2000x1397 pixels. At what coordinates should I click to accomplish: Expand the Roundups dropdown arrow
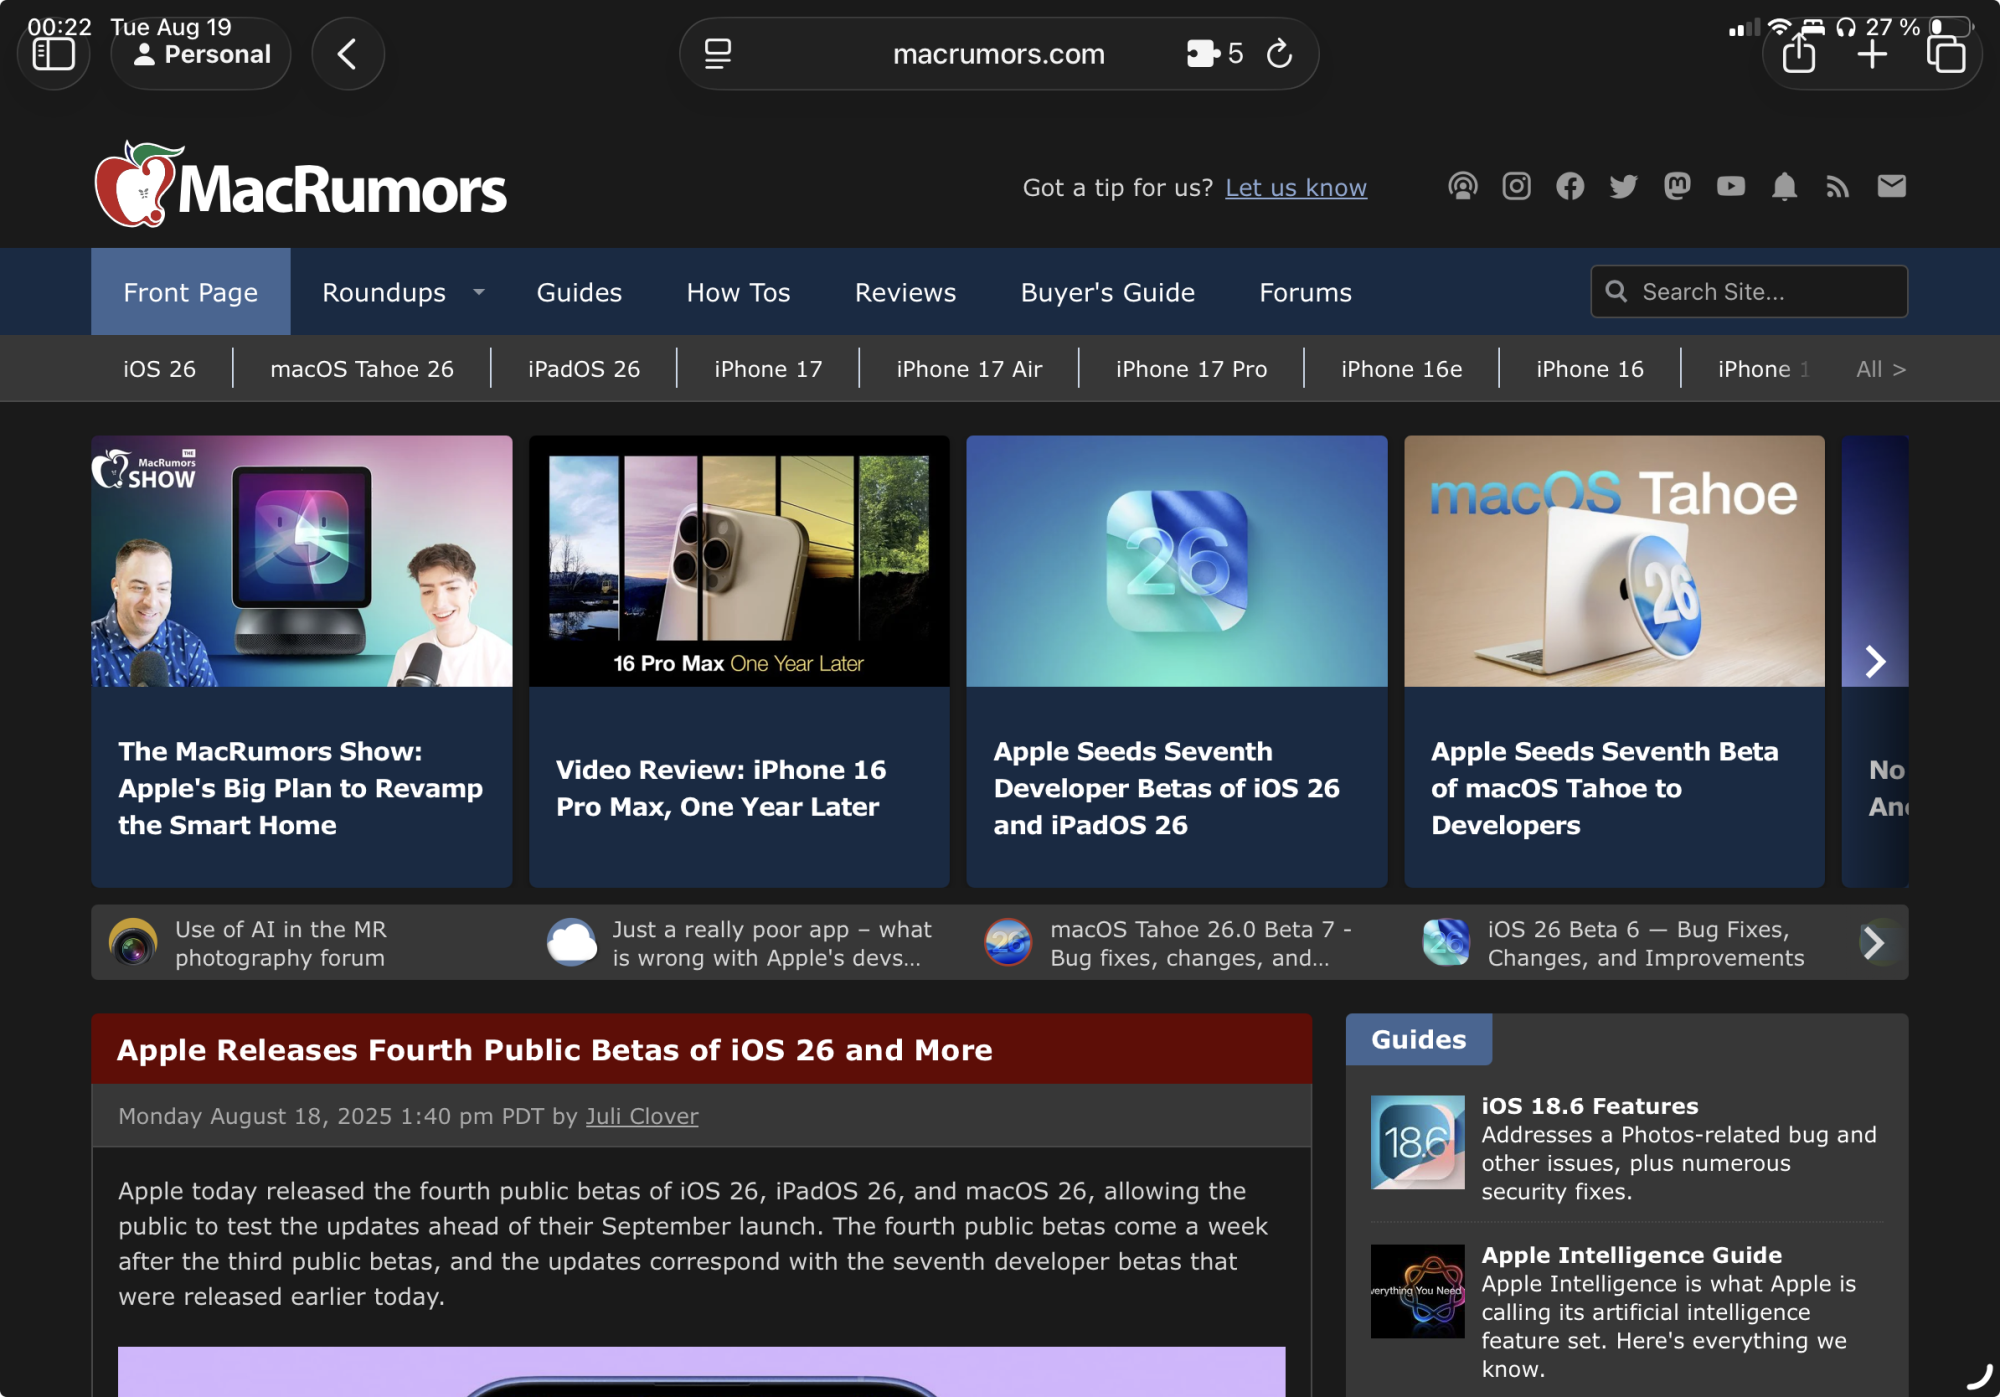[479, 292]
